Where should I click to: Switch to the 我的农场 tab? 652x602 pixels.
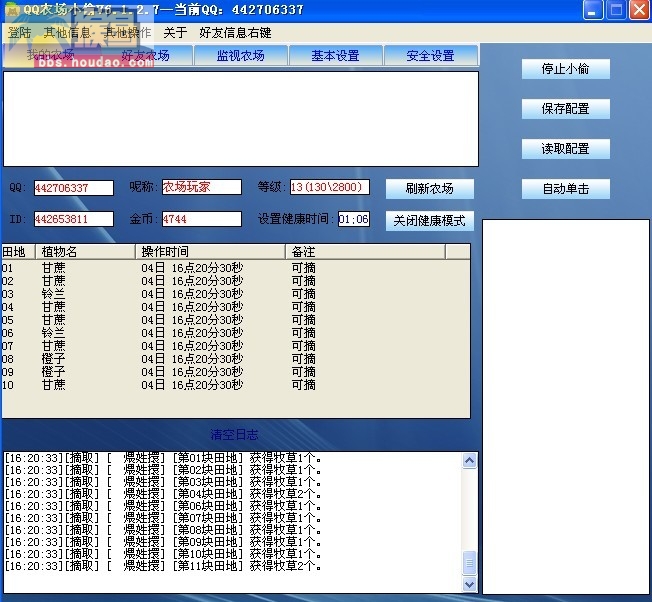pos(51,55)
